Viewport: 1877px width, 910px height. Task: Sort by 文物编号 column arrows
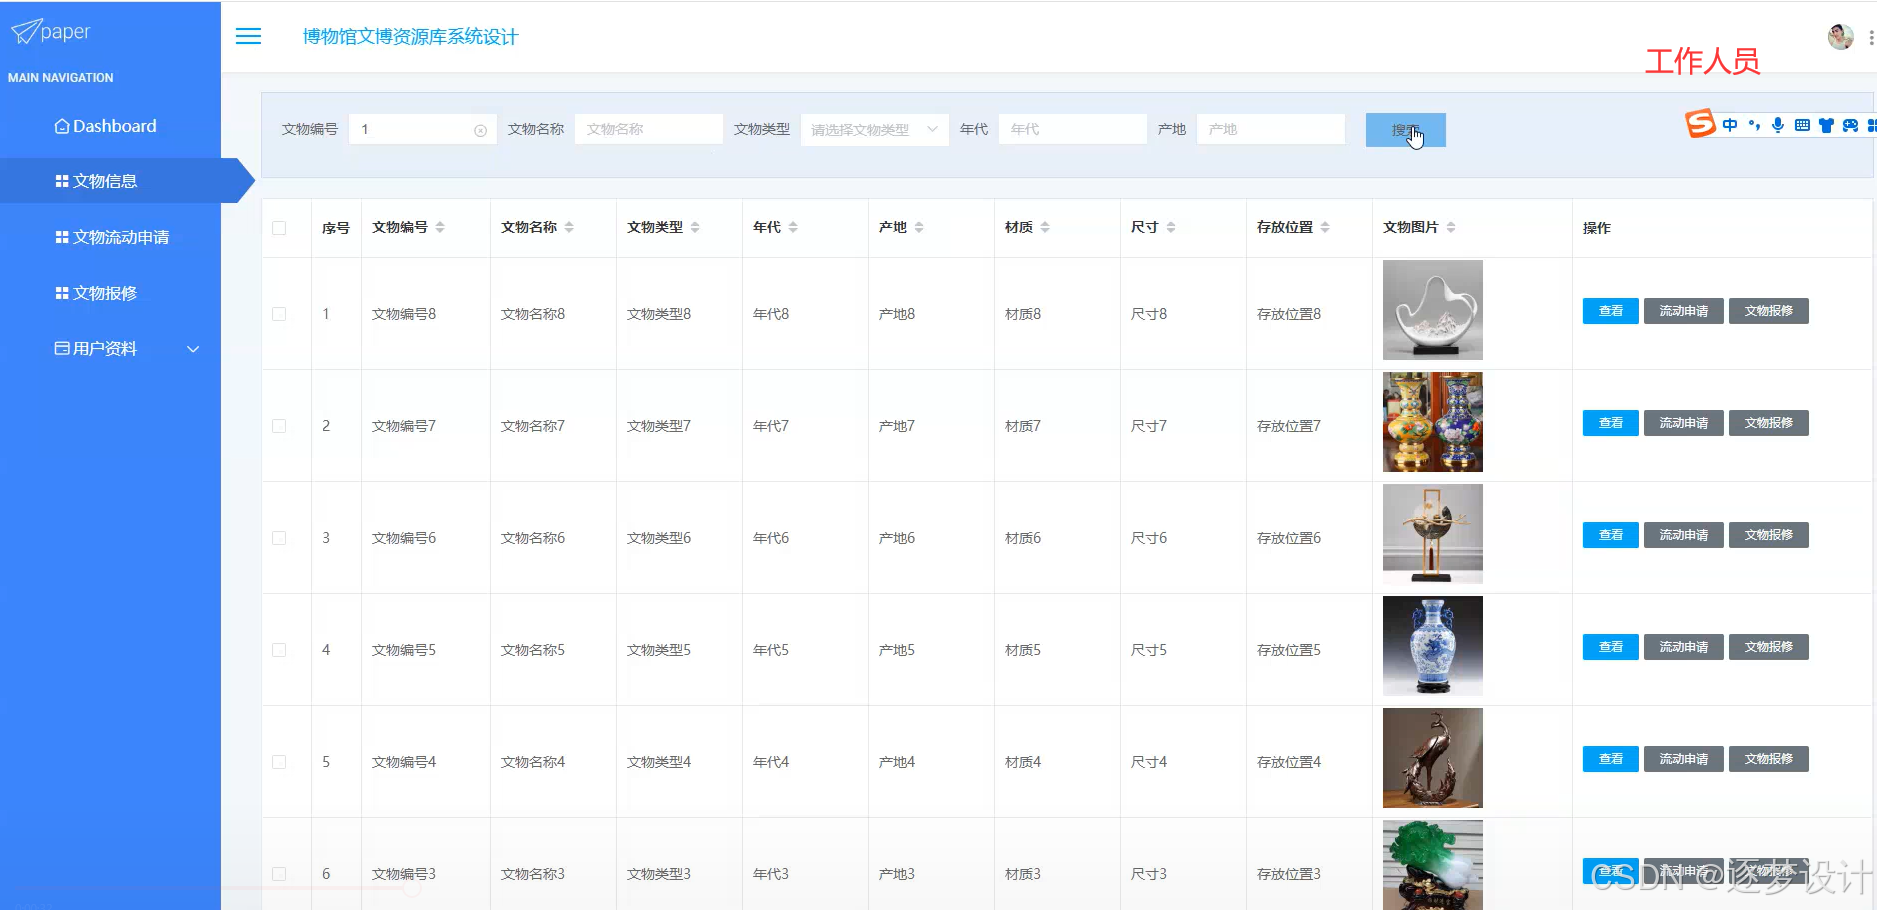pyautogui.click(x=440, y=227)
